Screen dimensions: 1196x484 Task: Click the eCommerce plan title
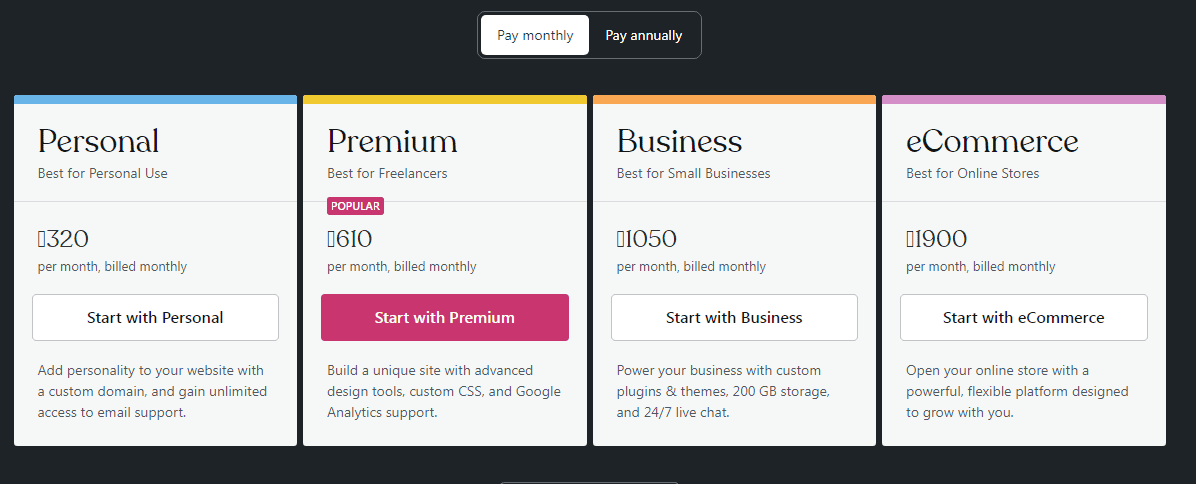992,141
